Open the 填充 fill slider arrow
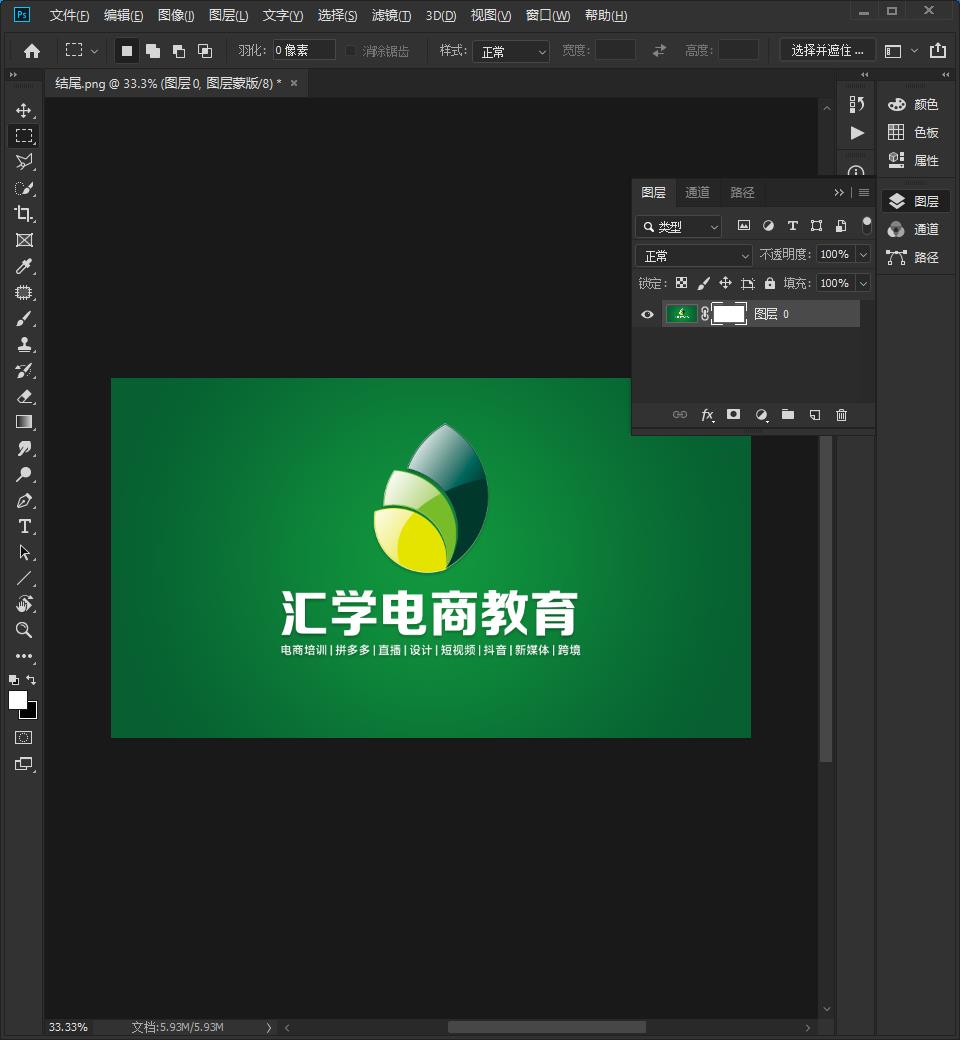This screenshot has width=960, height=1040. click(863, 283)
